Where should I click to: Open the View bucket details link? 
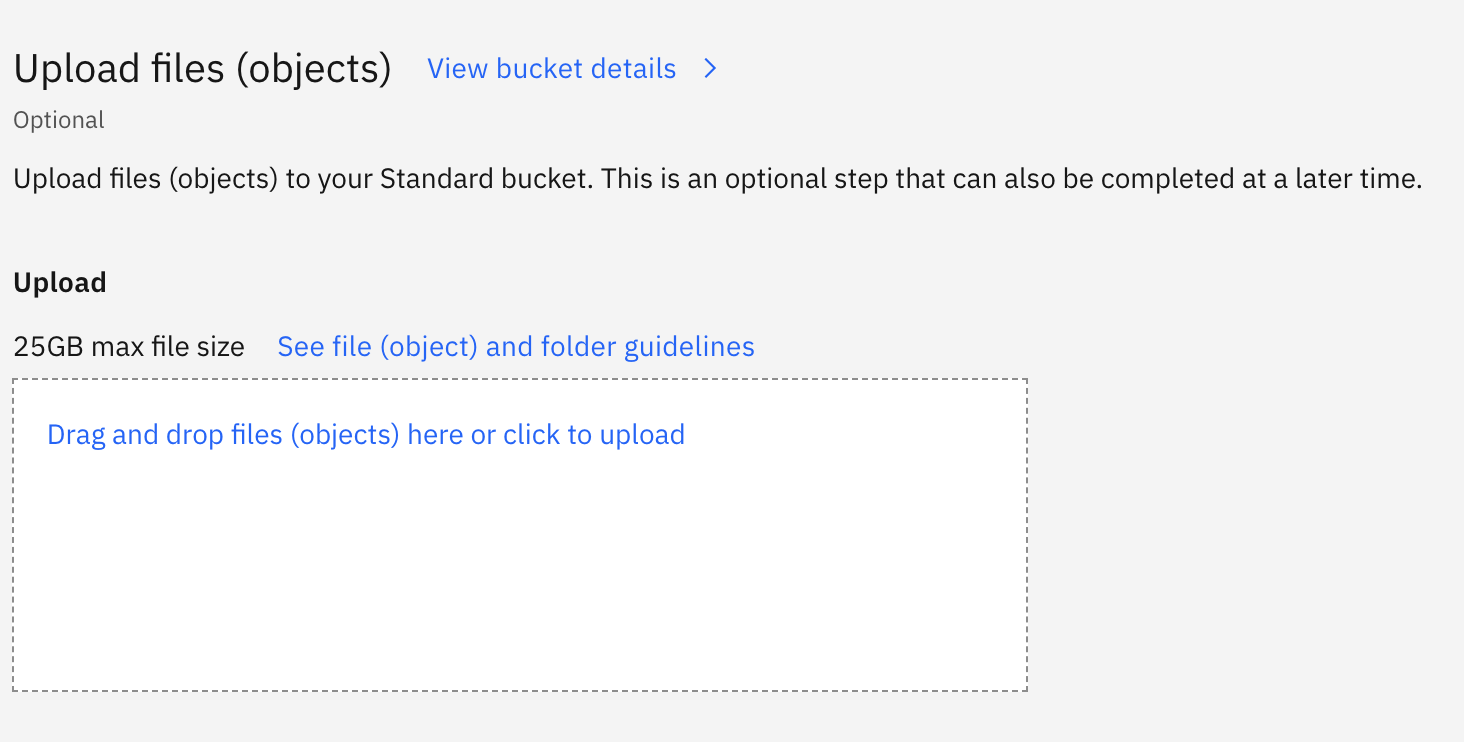(552, 69)
